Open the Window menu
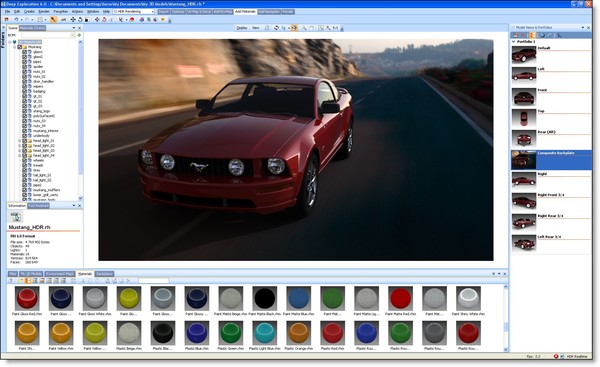 coord(93,12)
